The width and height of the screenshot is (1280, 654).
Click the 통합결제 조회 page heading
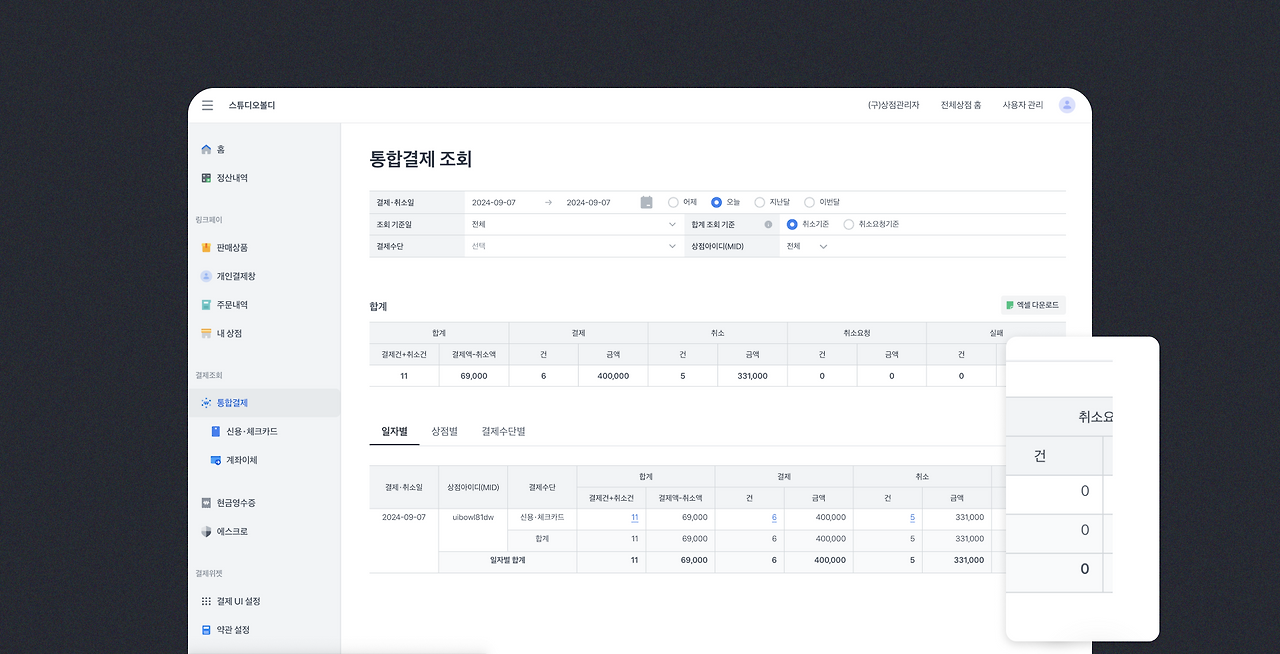click(420, 158)
